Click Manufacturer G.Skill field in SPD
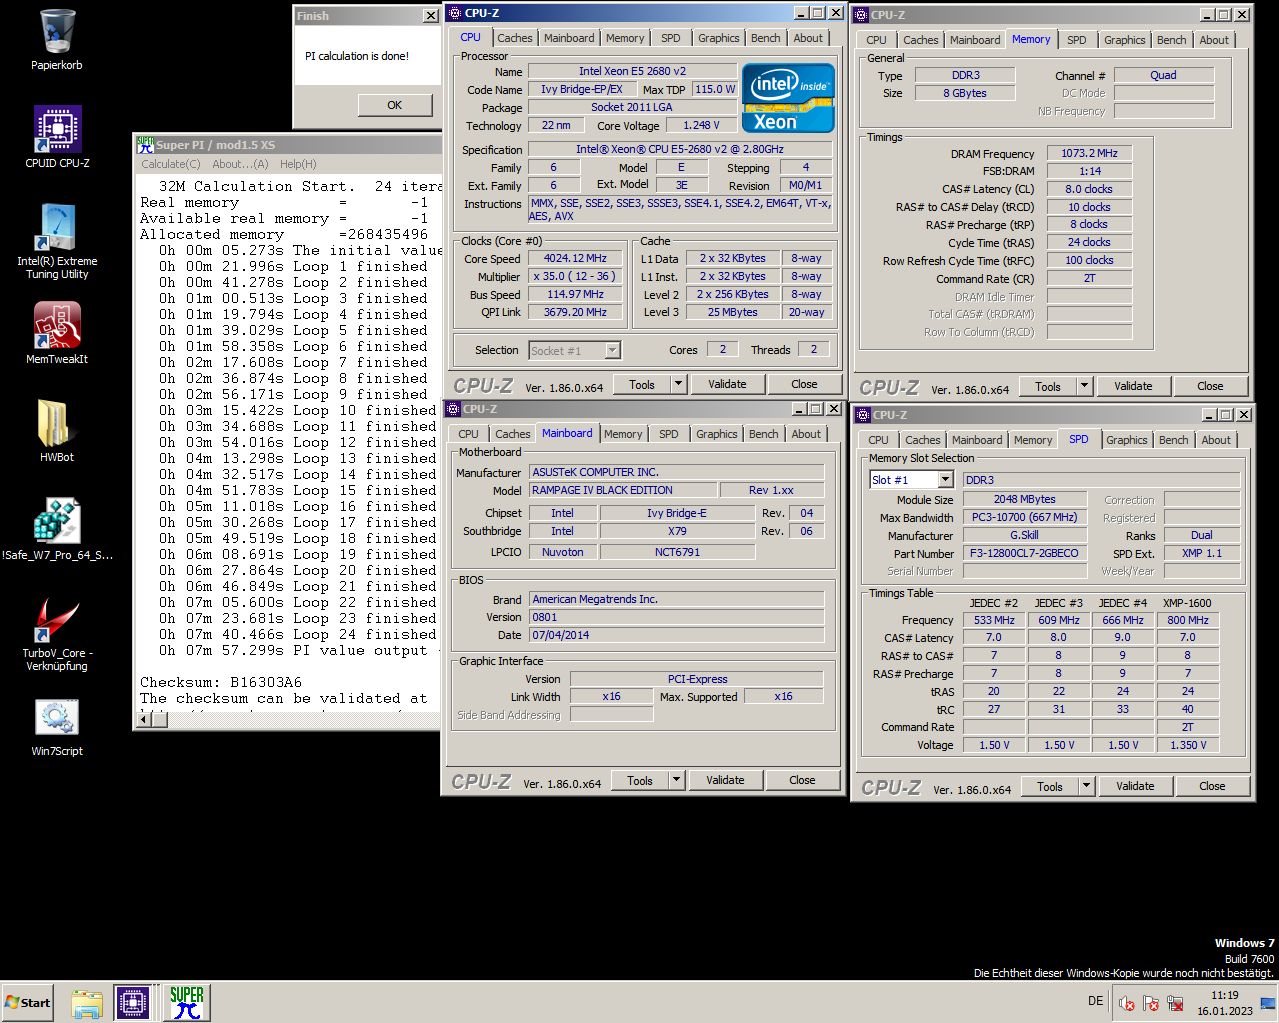 click(x=1027, y=535)
